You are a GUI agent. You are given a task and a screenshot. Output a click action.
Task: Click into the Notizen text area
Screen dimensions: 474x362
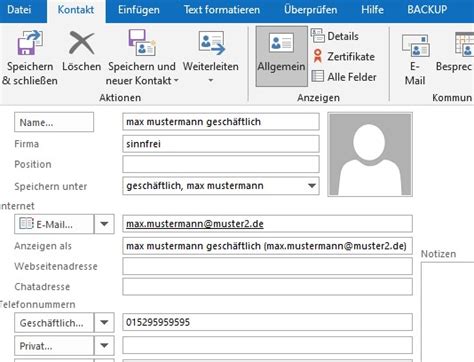447,312
